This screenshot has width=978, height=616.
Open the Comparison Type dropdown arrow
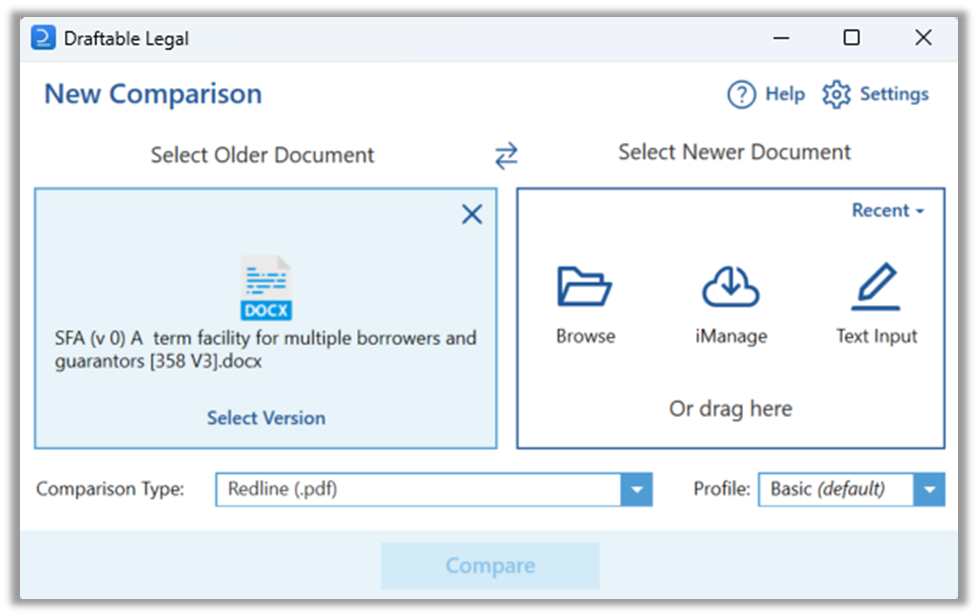click(636, 489)
